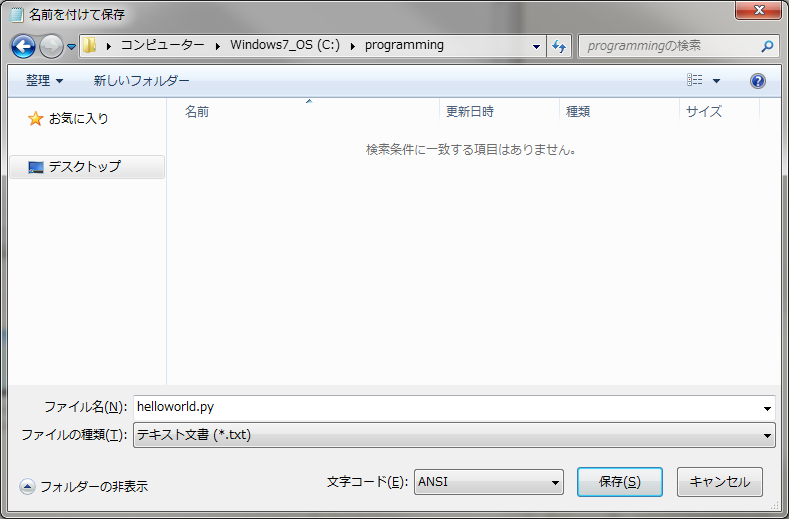Select コンピューター in the address path

tap(162, 45)
